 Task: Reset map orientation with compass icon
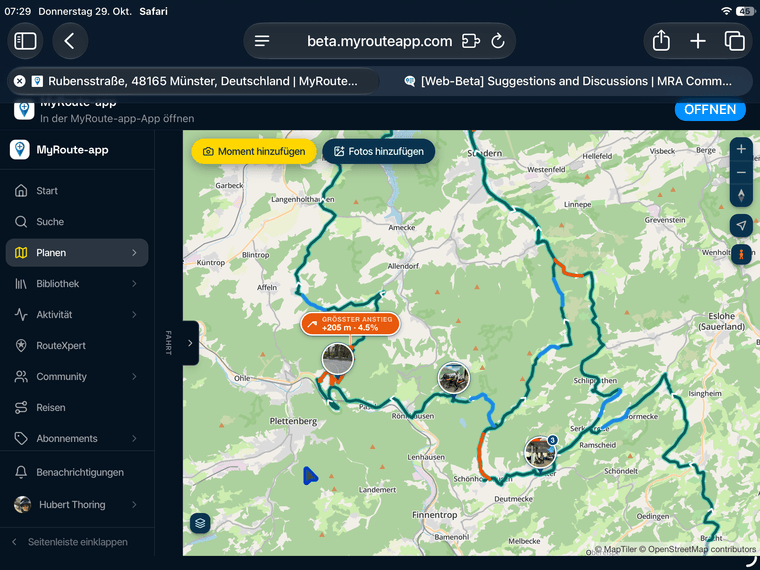(x=741, y=195)
